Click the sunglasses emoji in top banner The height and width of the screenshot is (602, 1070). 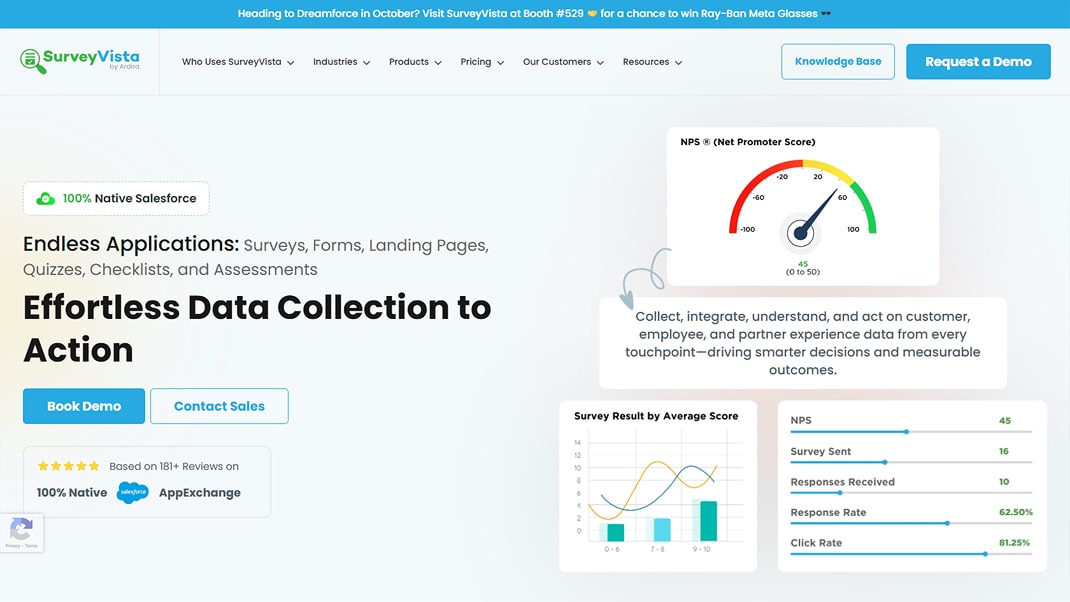tap(825, 14)
